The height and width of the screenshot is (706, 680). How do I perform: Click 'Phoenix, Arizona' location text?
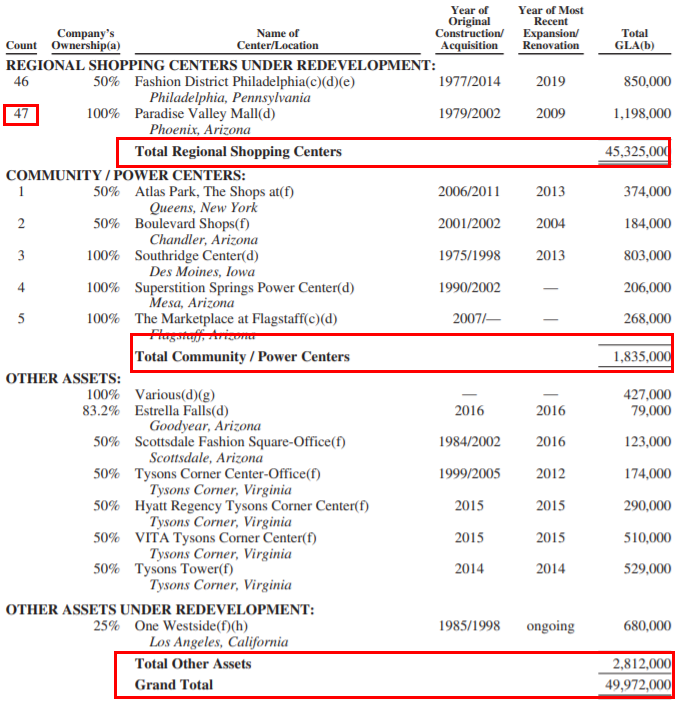coord(200,130)
